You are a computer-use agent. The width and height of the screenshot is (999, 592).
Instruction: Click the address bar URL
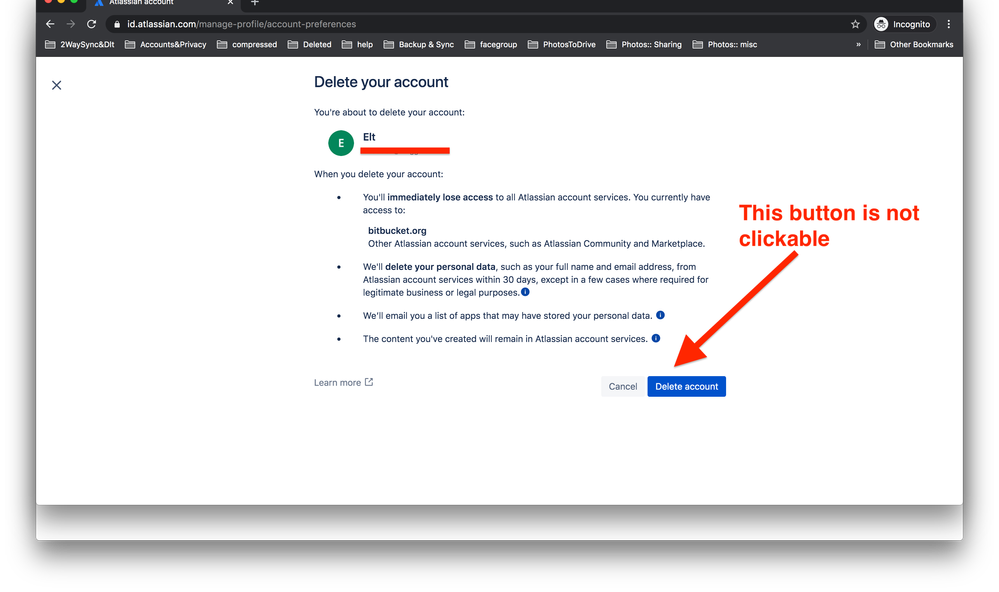[241, 24]
